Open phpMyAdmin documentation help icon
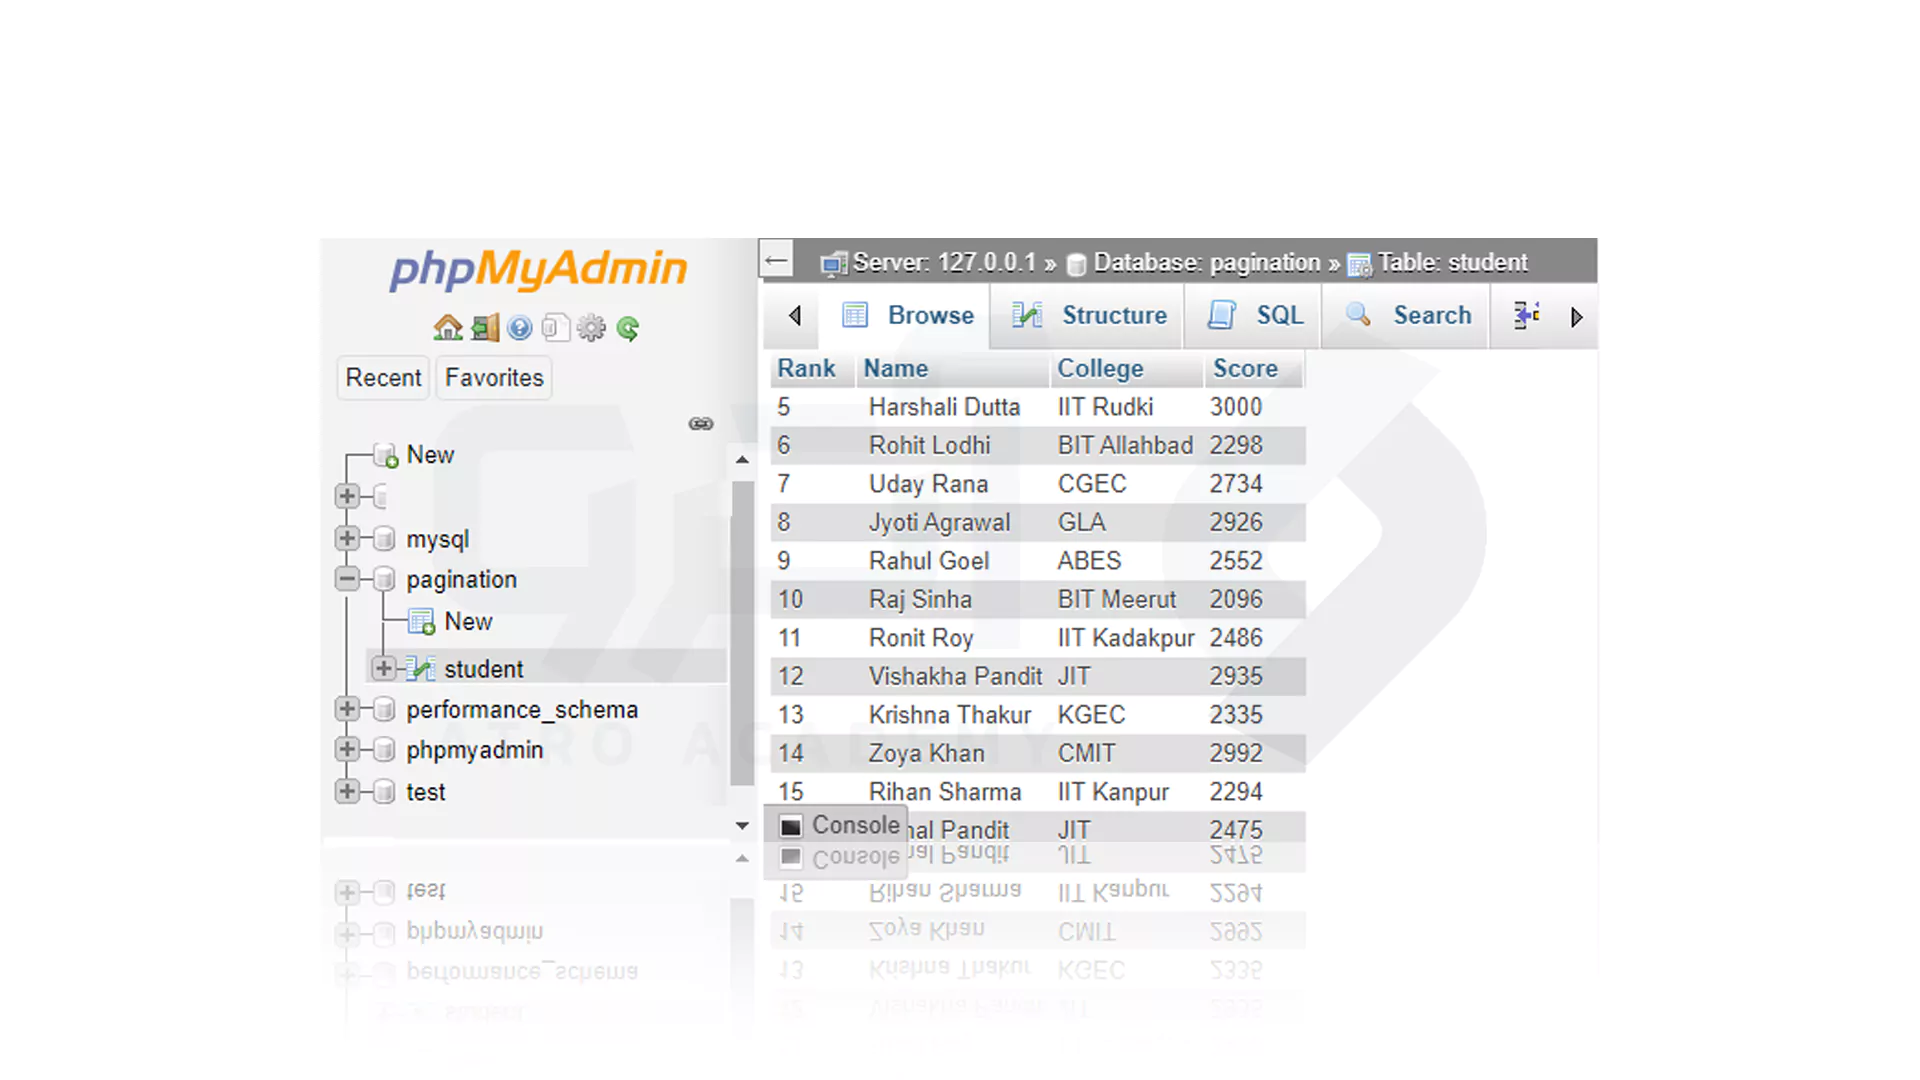Screen dimensions: 1920x1080 point(520,327)
